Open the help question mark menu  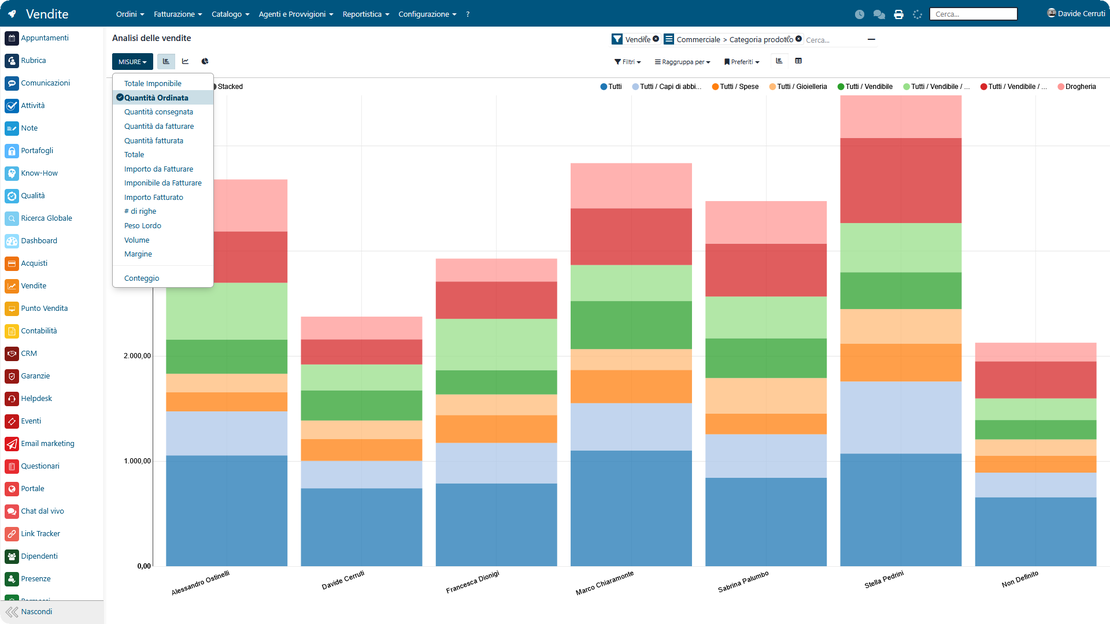click(468, 14)
